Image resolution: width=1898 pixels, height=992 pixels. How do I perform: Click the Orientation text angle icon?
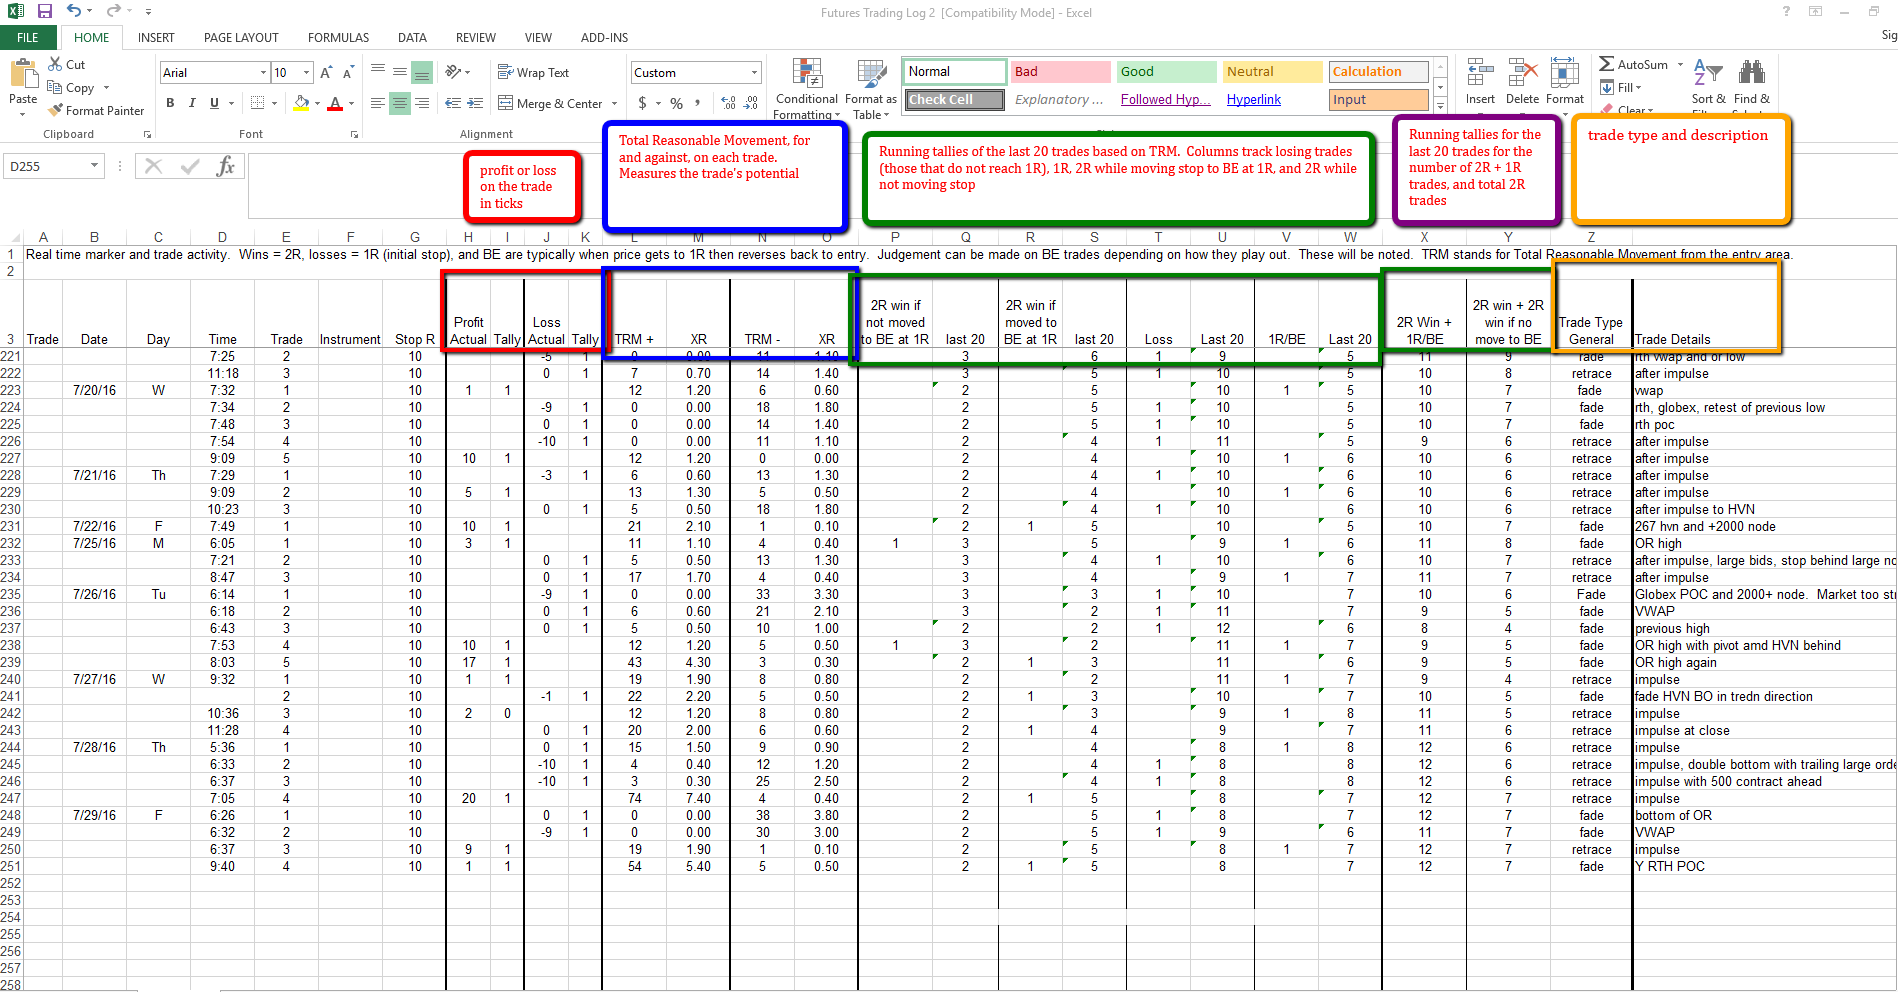tap(453, 72)
